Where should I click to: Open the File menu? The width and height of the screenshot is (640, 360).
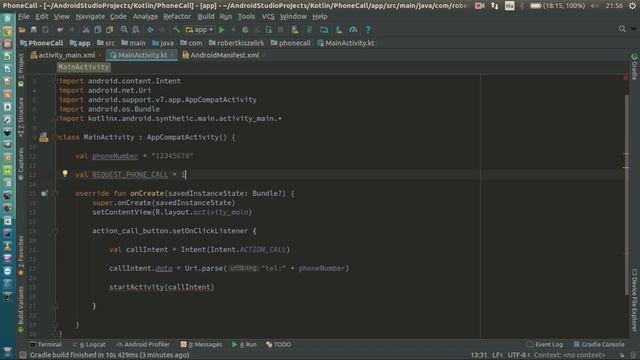(x=24, y=16)
